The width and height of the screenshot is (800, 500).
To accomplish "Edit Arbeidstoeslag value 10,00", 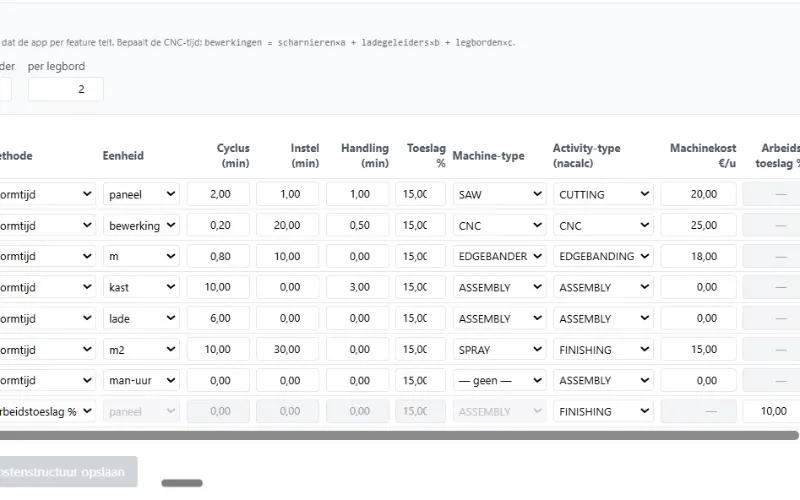I will point(771,411).
